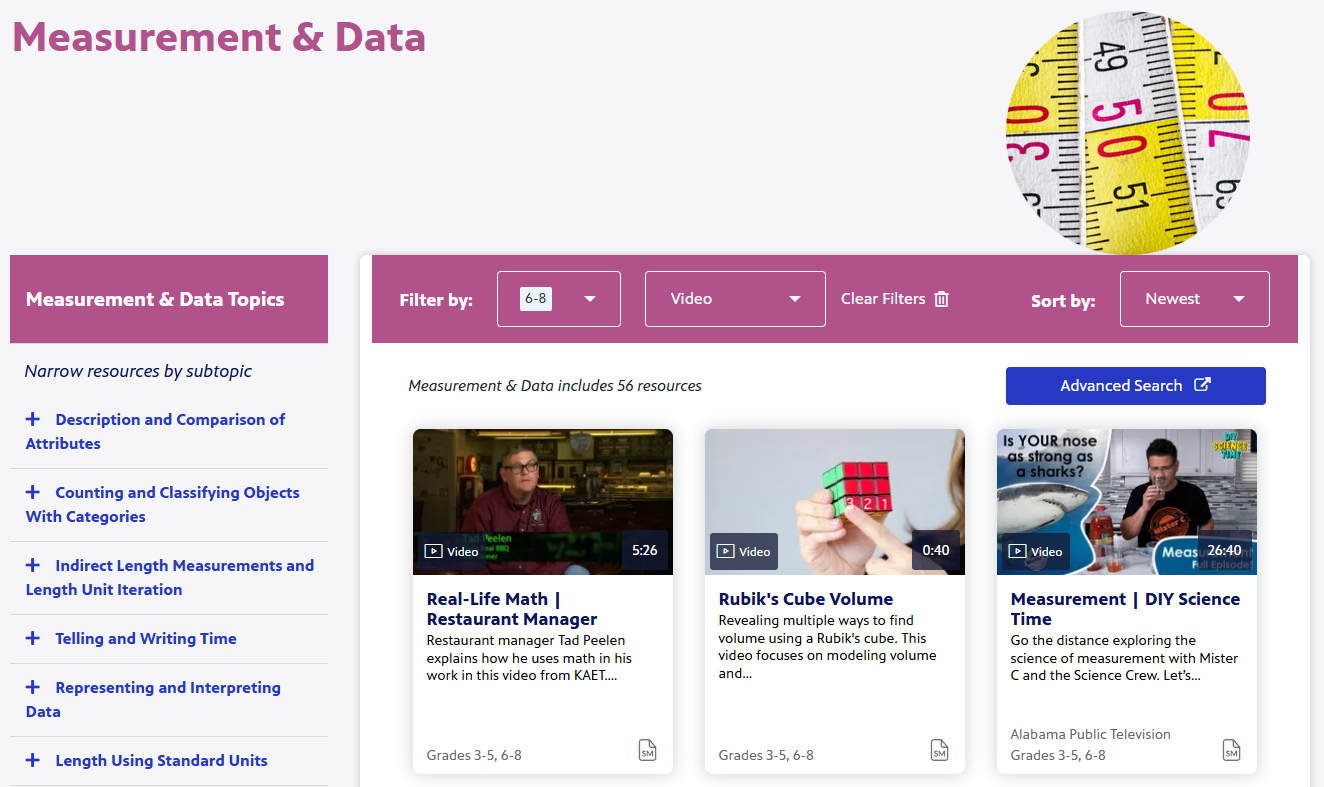1324x787 pixels.
Task: Click Grades 3-5, 6-8 on Restaurant Manager card
Action: pos(474,755)
